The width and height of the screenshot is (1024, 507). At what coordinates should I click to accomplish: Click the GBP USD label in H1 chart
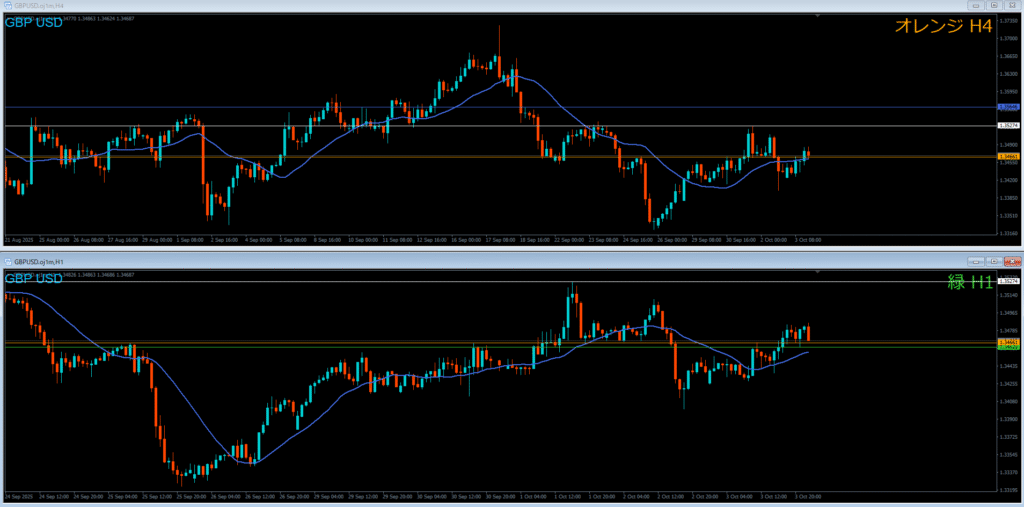click(34, 279)
